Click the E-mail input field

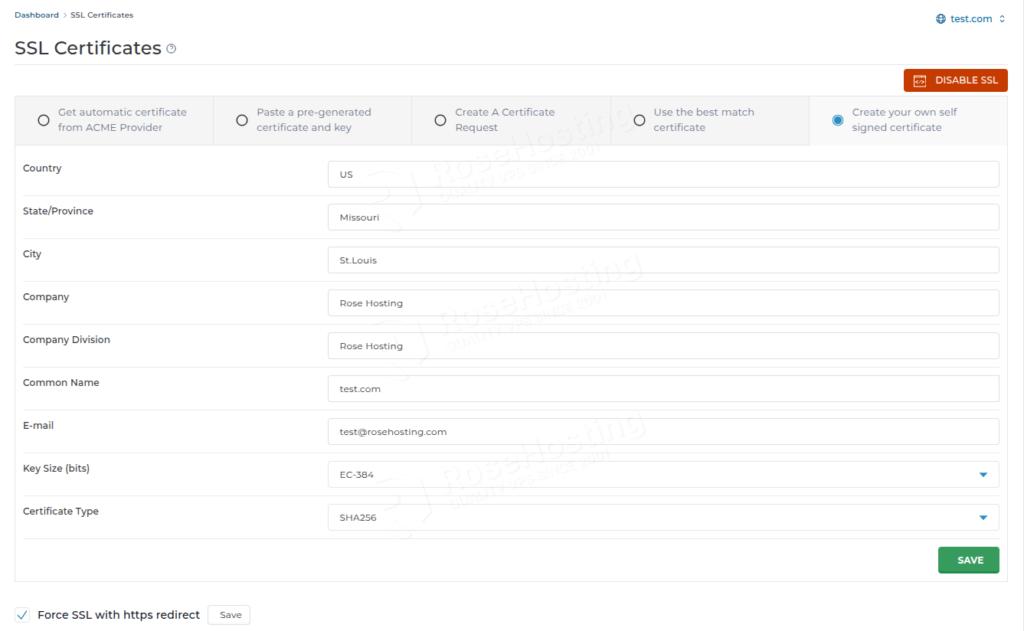[662, 432]
